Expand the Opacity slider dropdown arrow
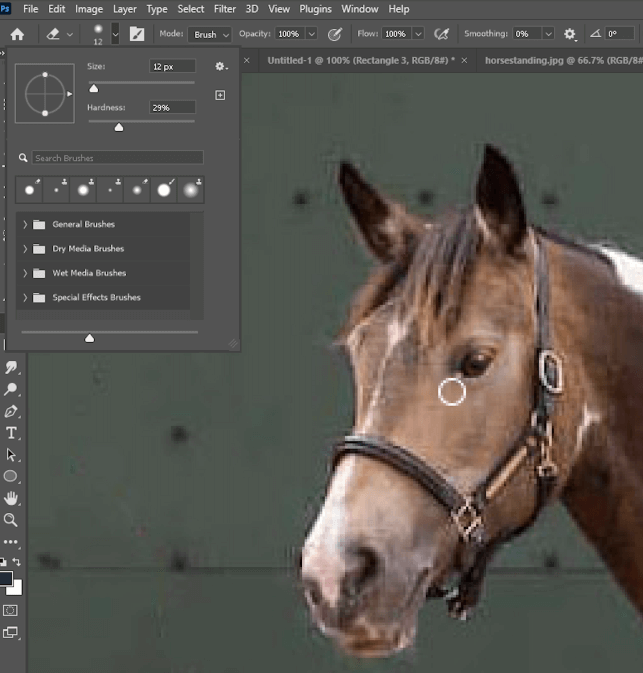Image resolution: width=643 pixels, height=673 pixels. point(312,34)
